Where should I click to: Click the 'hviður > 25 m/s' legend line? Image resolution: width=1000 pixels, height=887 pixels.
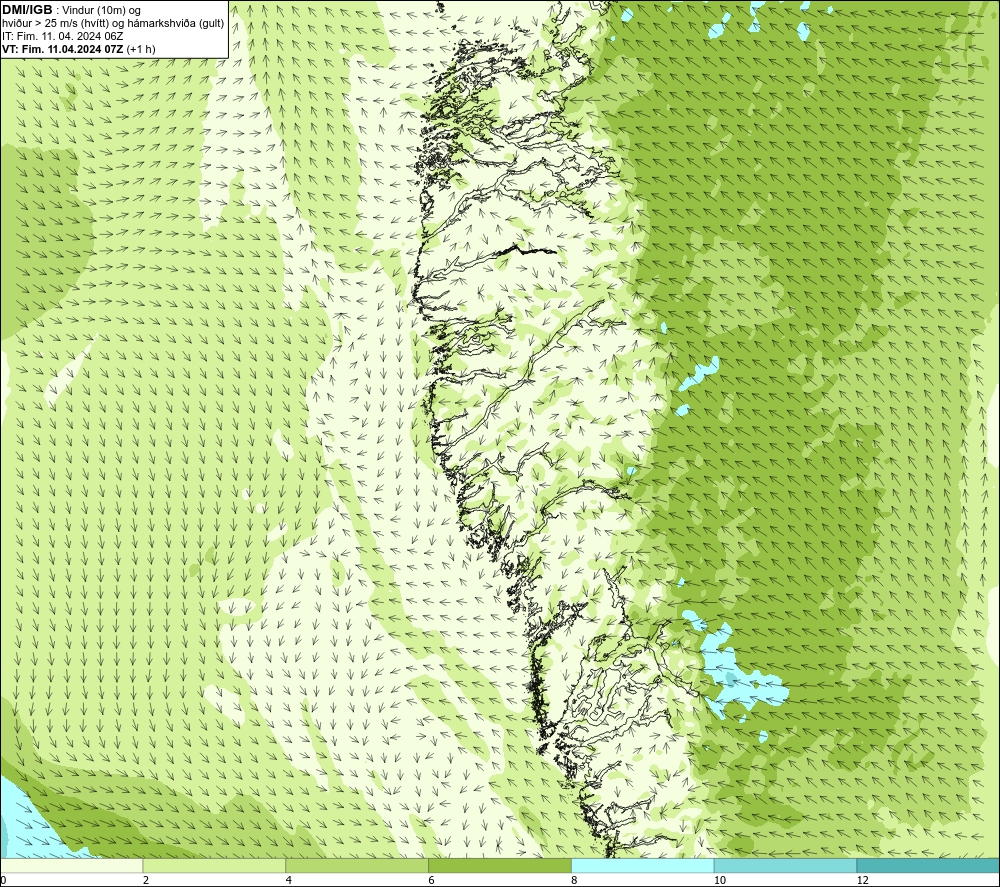pyautogui.click(x=113, y=24)
